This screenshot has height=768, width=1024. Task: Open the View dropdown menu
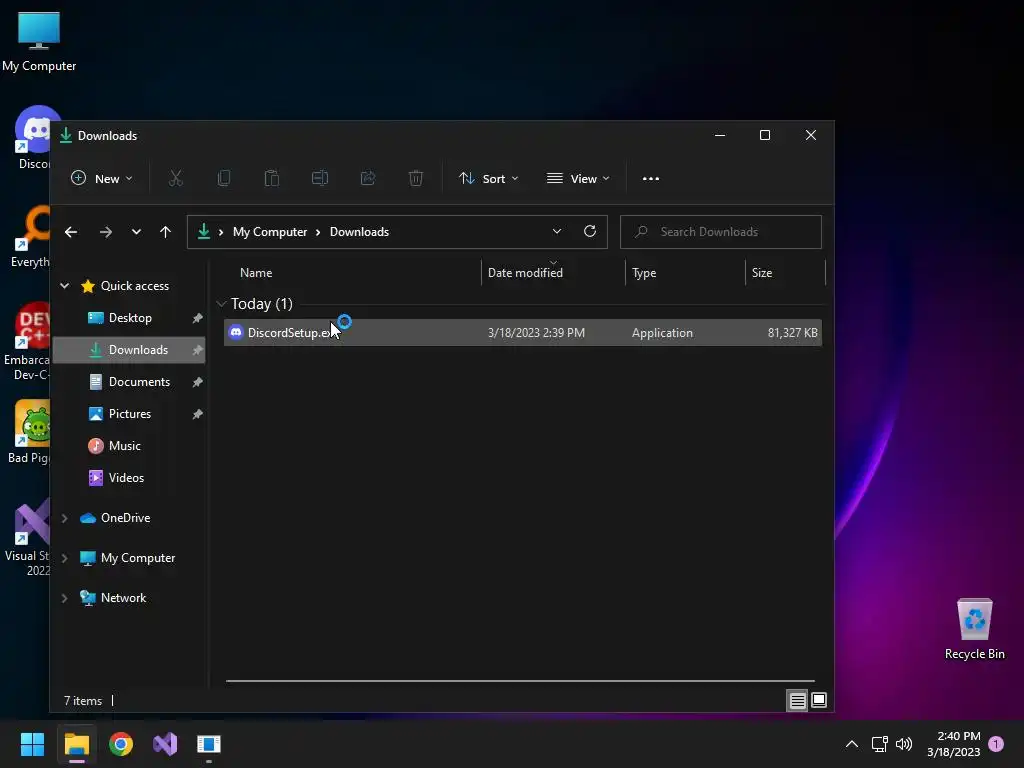pyautogui.click(x=578, y=178)
